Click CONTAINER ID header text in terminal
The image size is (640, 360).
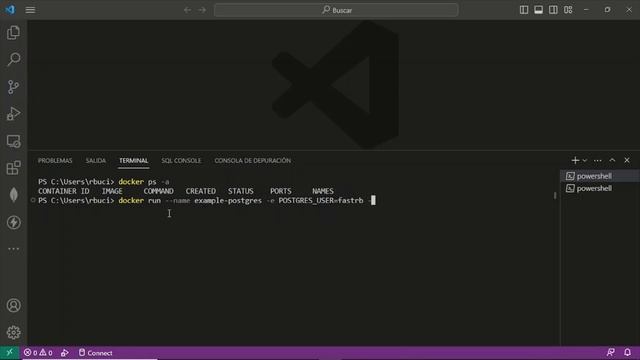point(64,191)
